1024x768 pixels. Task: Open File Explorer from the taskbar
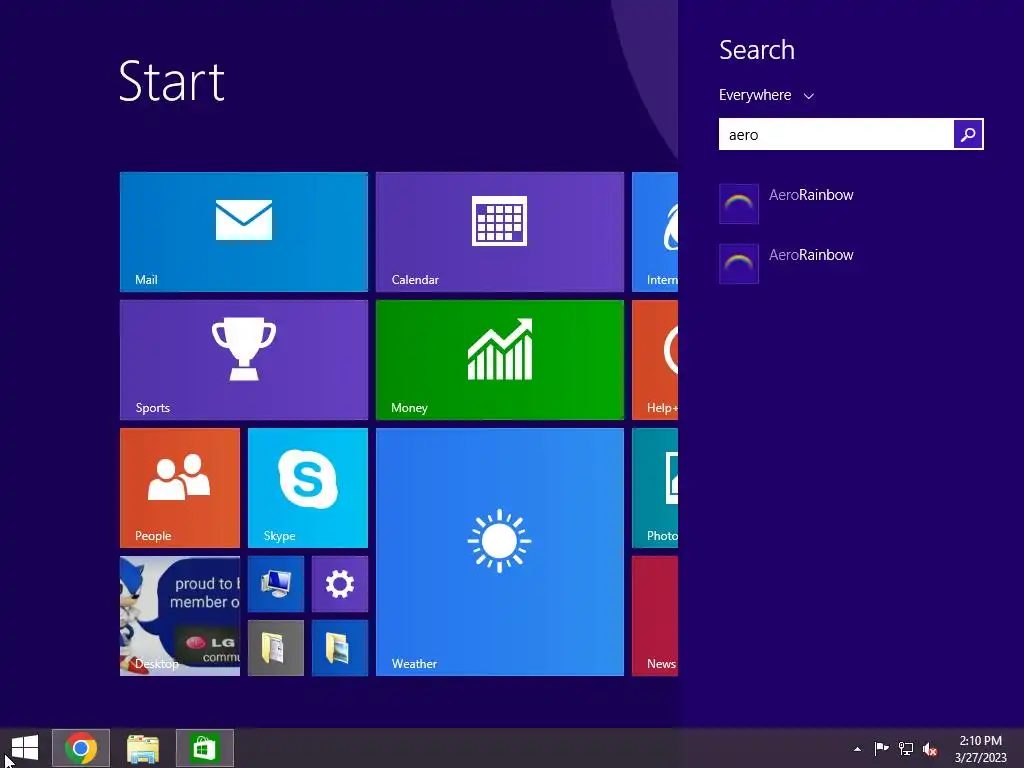[x=143, y=748]
